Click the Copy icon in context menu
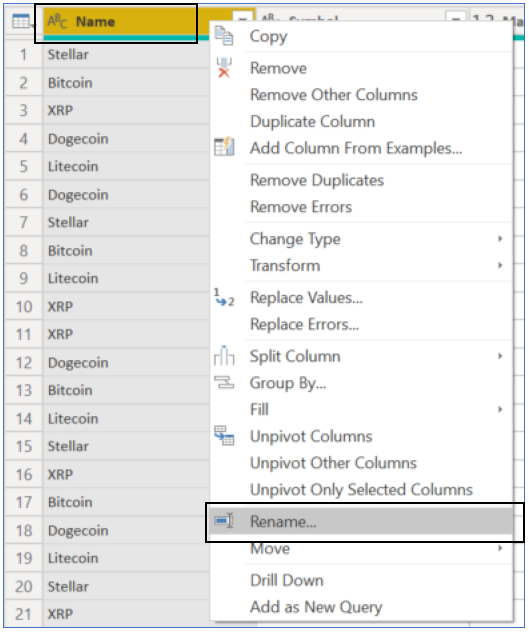The image size is (529, 633). tap(224, 36)
